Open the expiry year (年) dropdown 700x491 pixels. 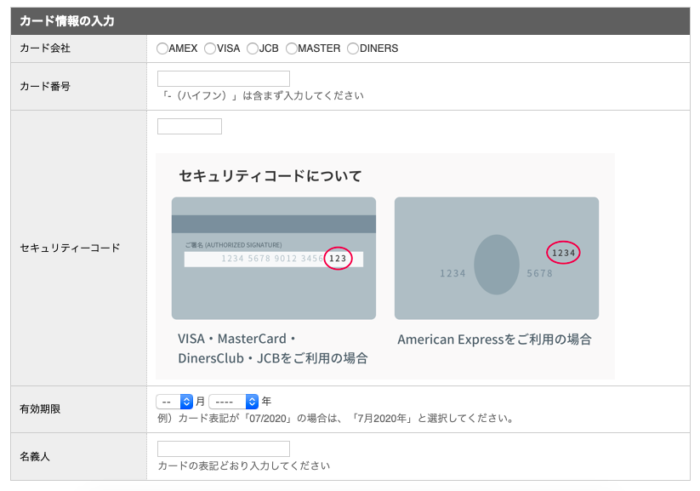233,402
